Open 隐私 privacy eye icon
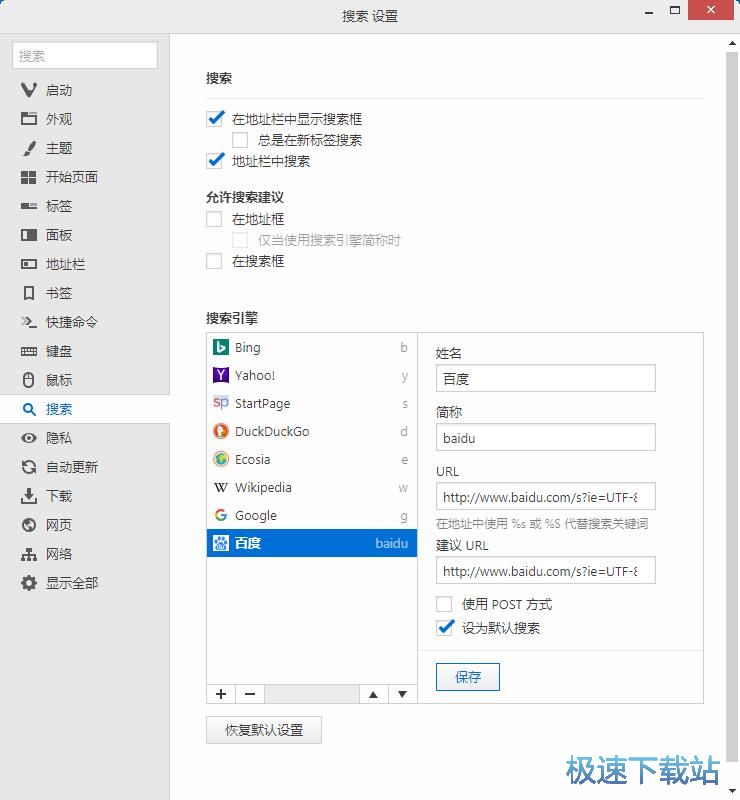 point(29,438)
